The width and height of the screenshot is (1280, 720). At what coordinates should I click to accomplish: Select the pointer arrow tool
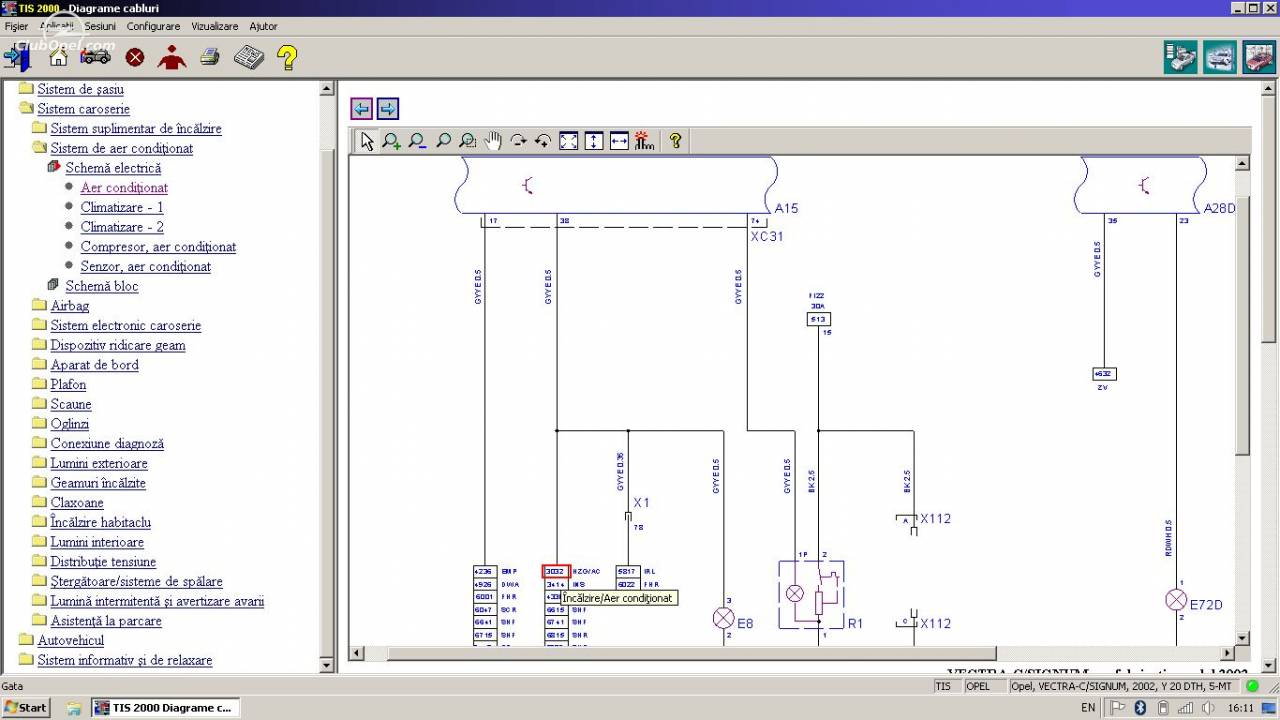coord(367,141)
